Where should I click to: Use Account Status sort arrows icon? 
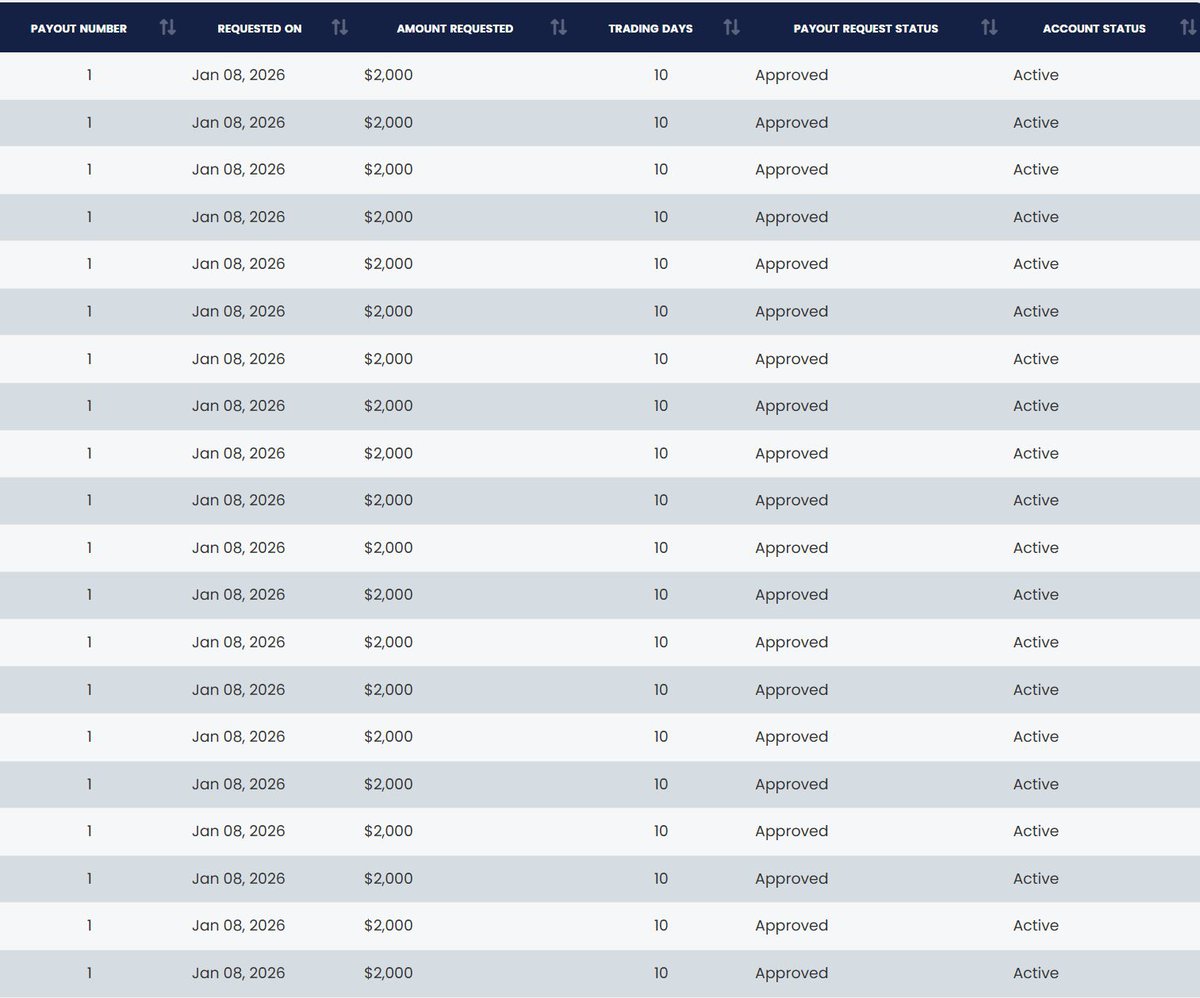coord(1188,28)
